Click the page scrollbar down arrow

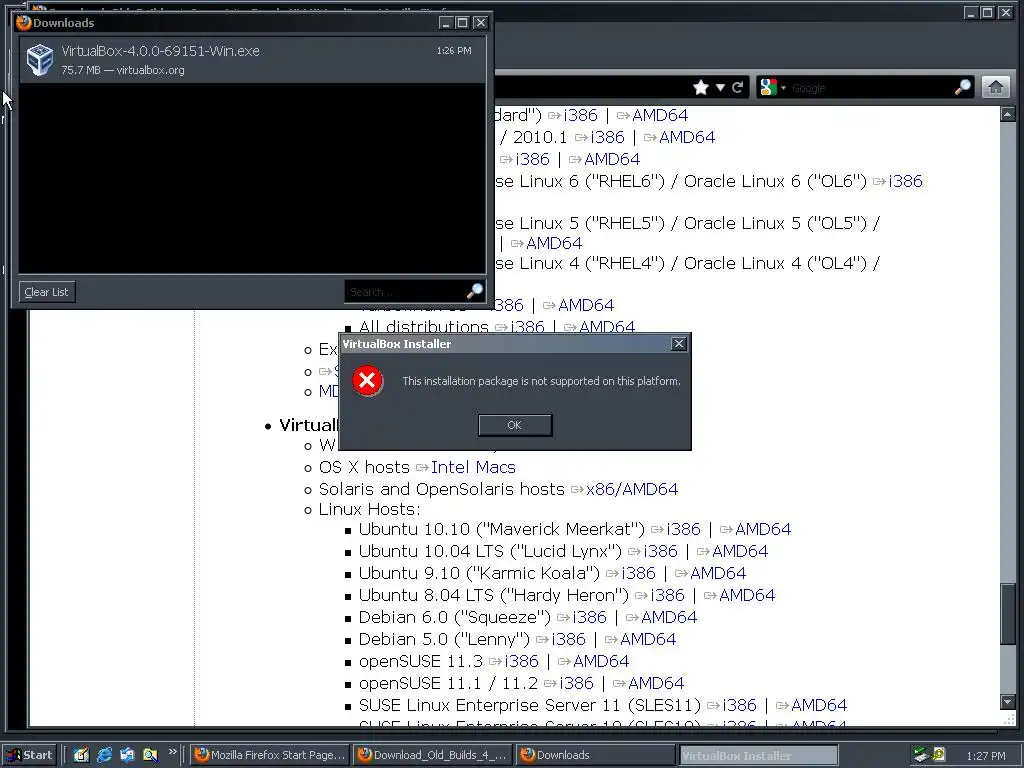pos(1008,702)
